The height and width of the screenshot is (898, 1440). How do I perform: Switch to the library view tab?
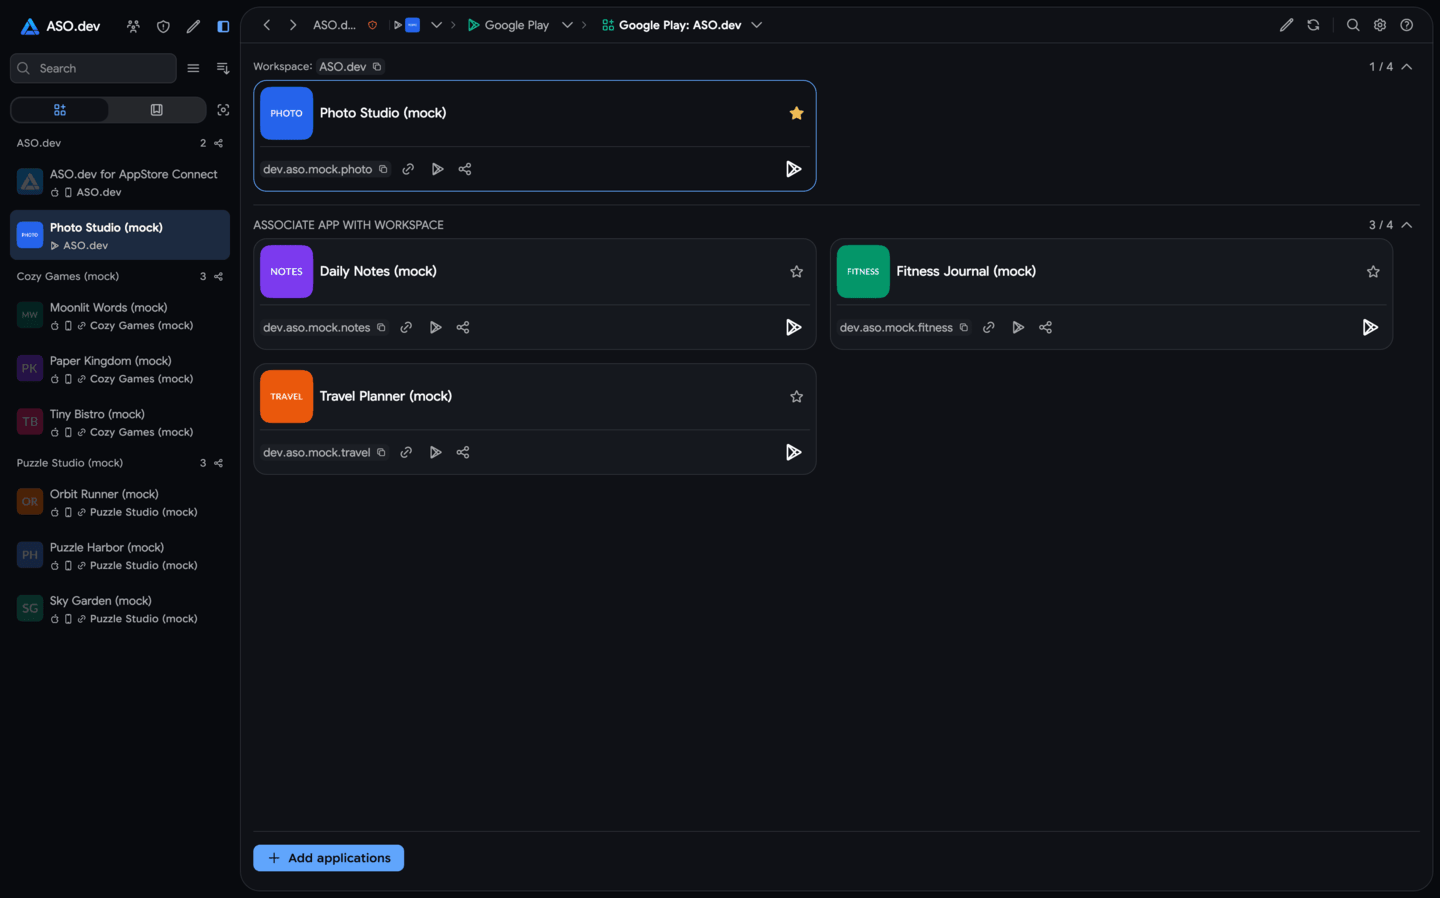(156, 110)
